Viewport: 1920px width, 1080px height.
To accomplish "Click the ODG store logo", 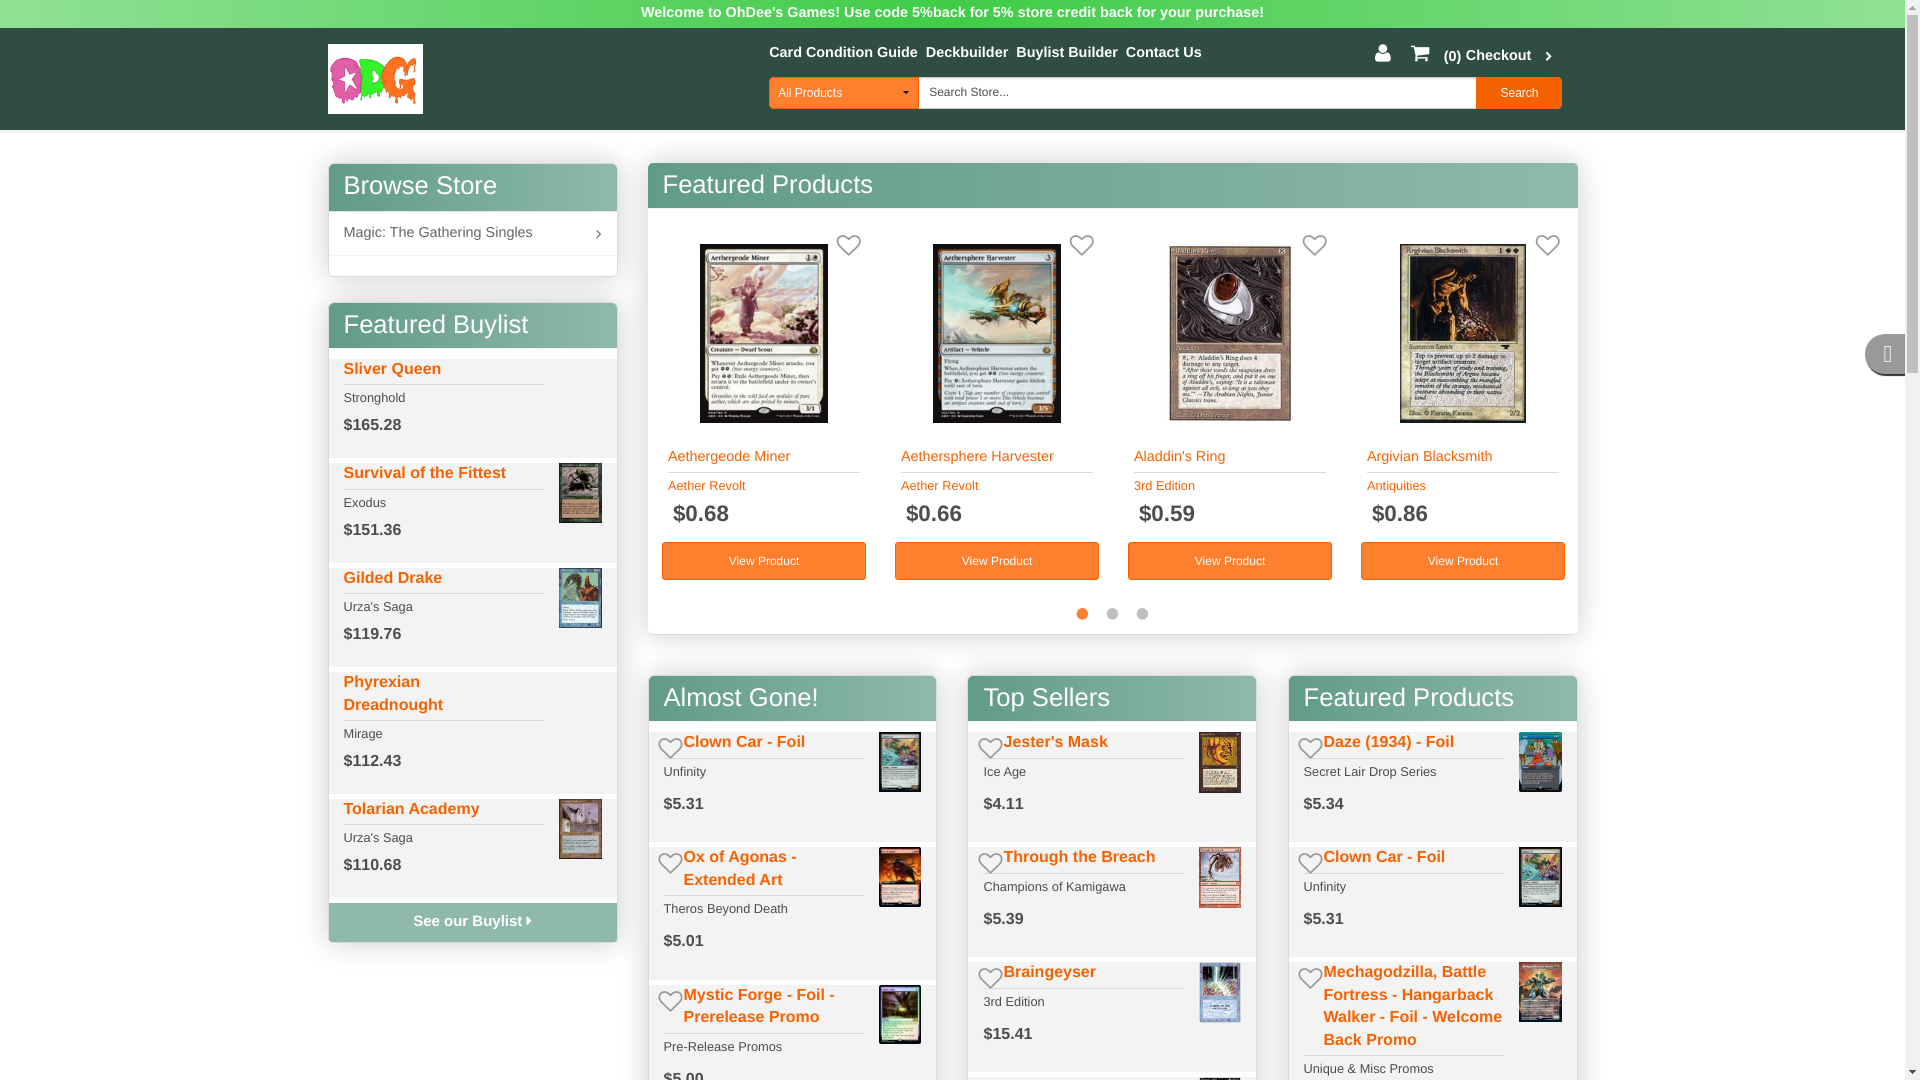I will 375,79.
